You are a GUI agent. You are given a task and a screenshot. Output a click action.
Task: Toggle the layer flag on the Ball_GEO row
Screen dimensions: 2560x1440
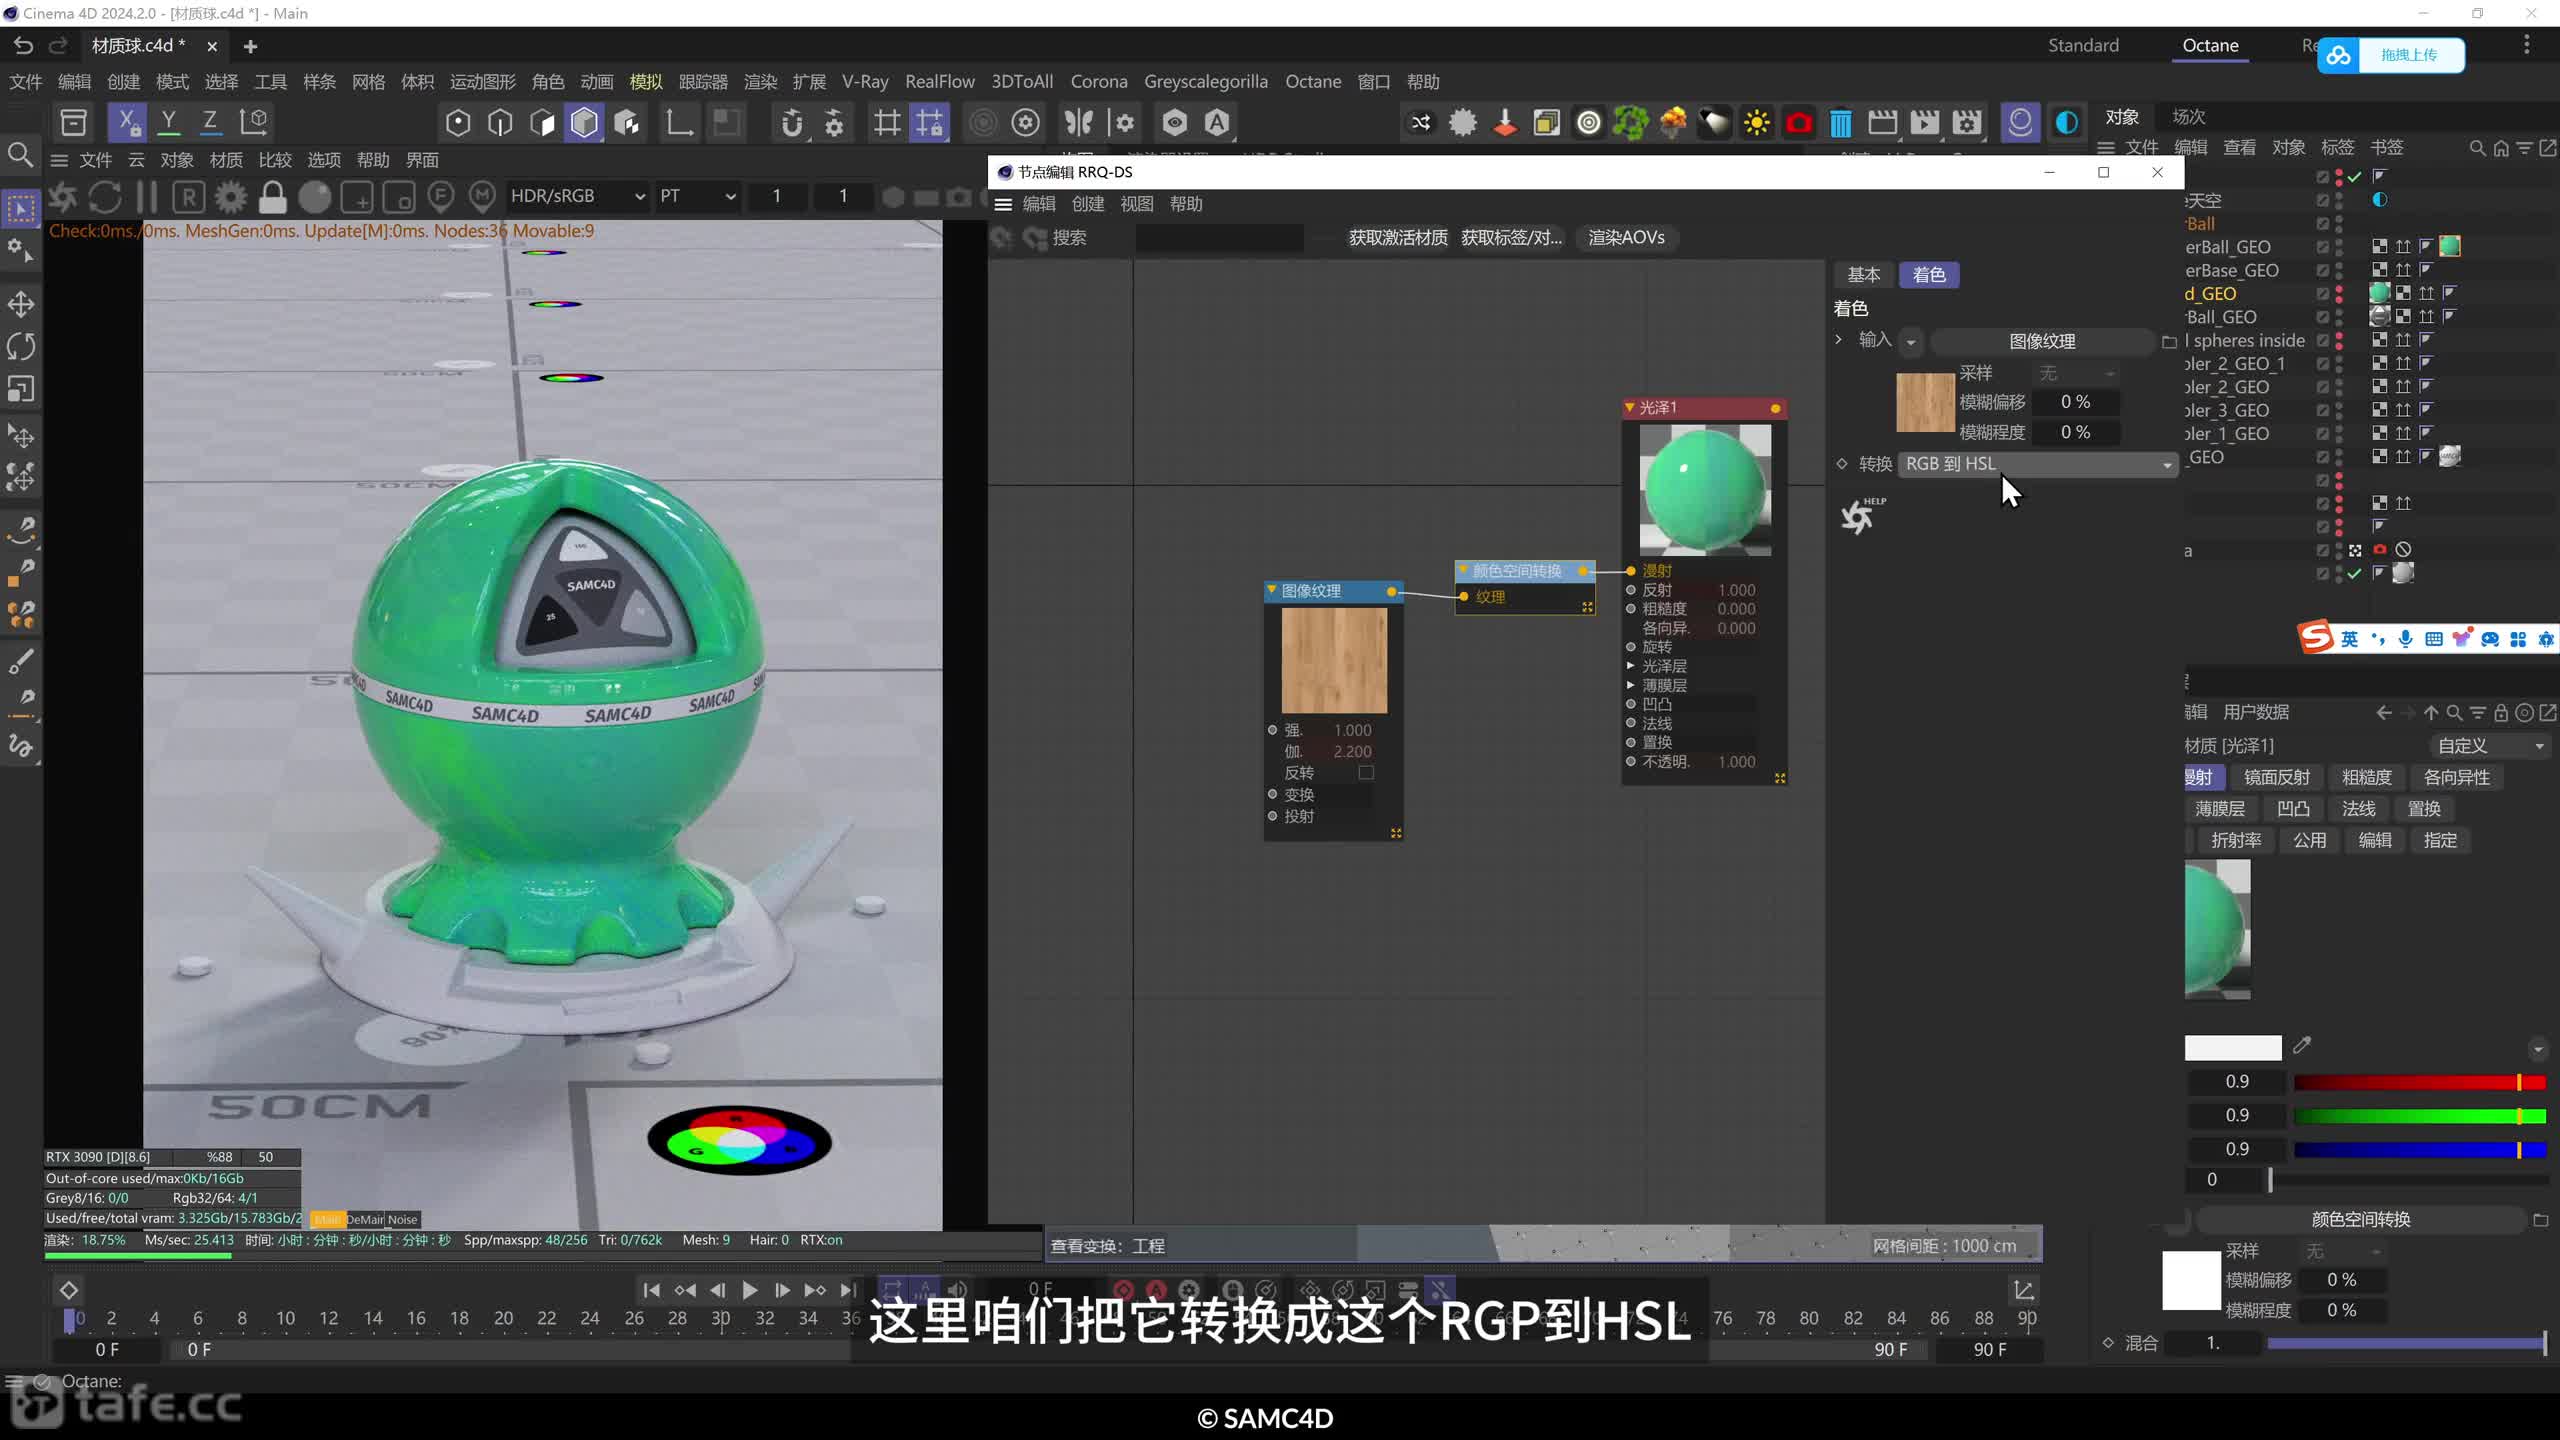pyautogui.click(x=2323, y=317)
